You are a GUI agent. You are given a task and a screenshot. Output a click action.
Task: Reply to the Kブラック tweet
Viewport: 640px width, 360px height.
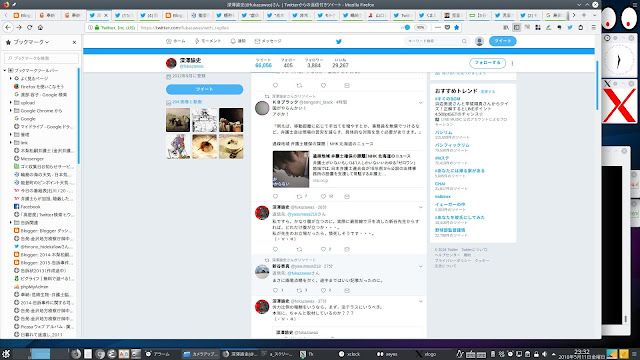276,196
